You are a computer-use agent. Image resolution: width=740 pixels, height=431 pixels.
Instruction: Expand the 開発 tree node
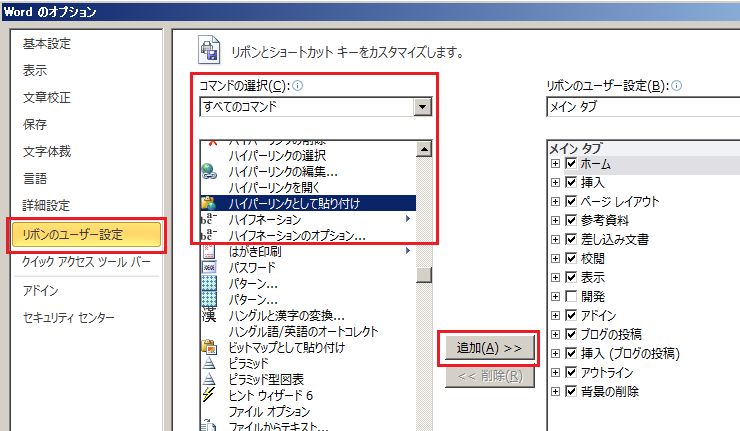555,296
